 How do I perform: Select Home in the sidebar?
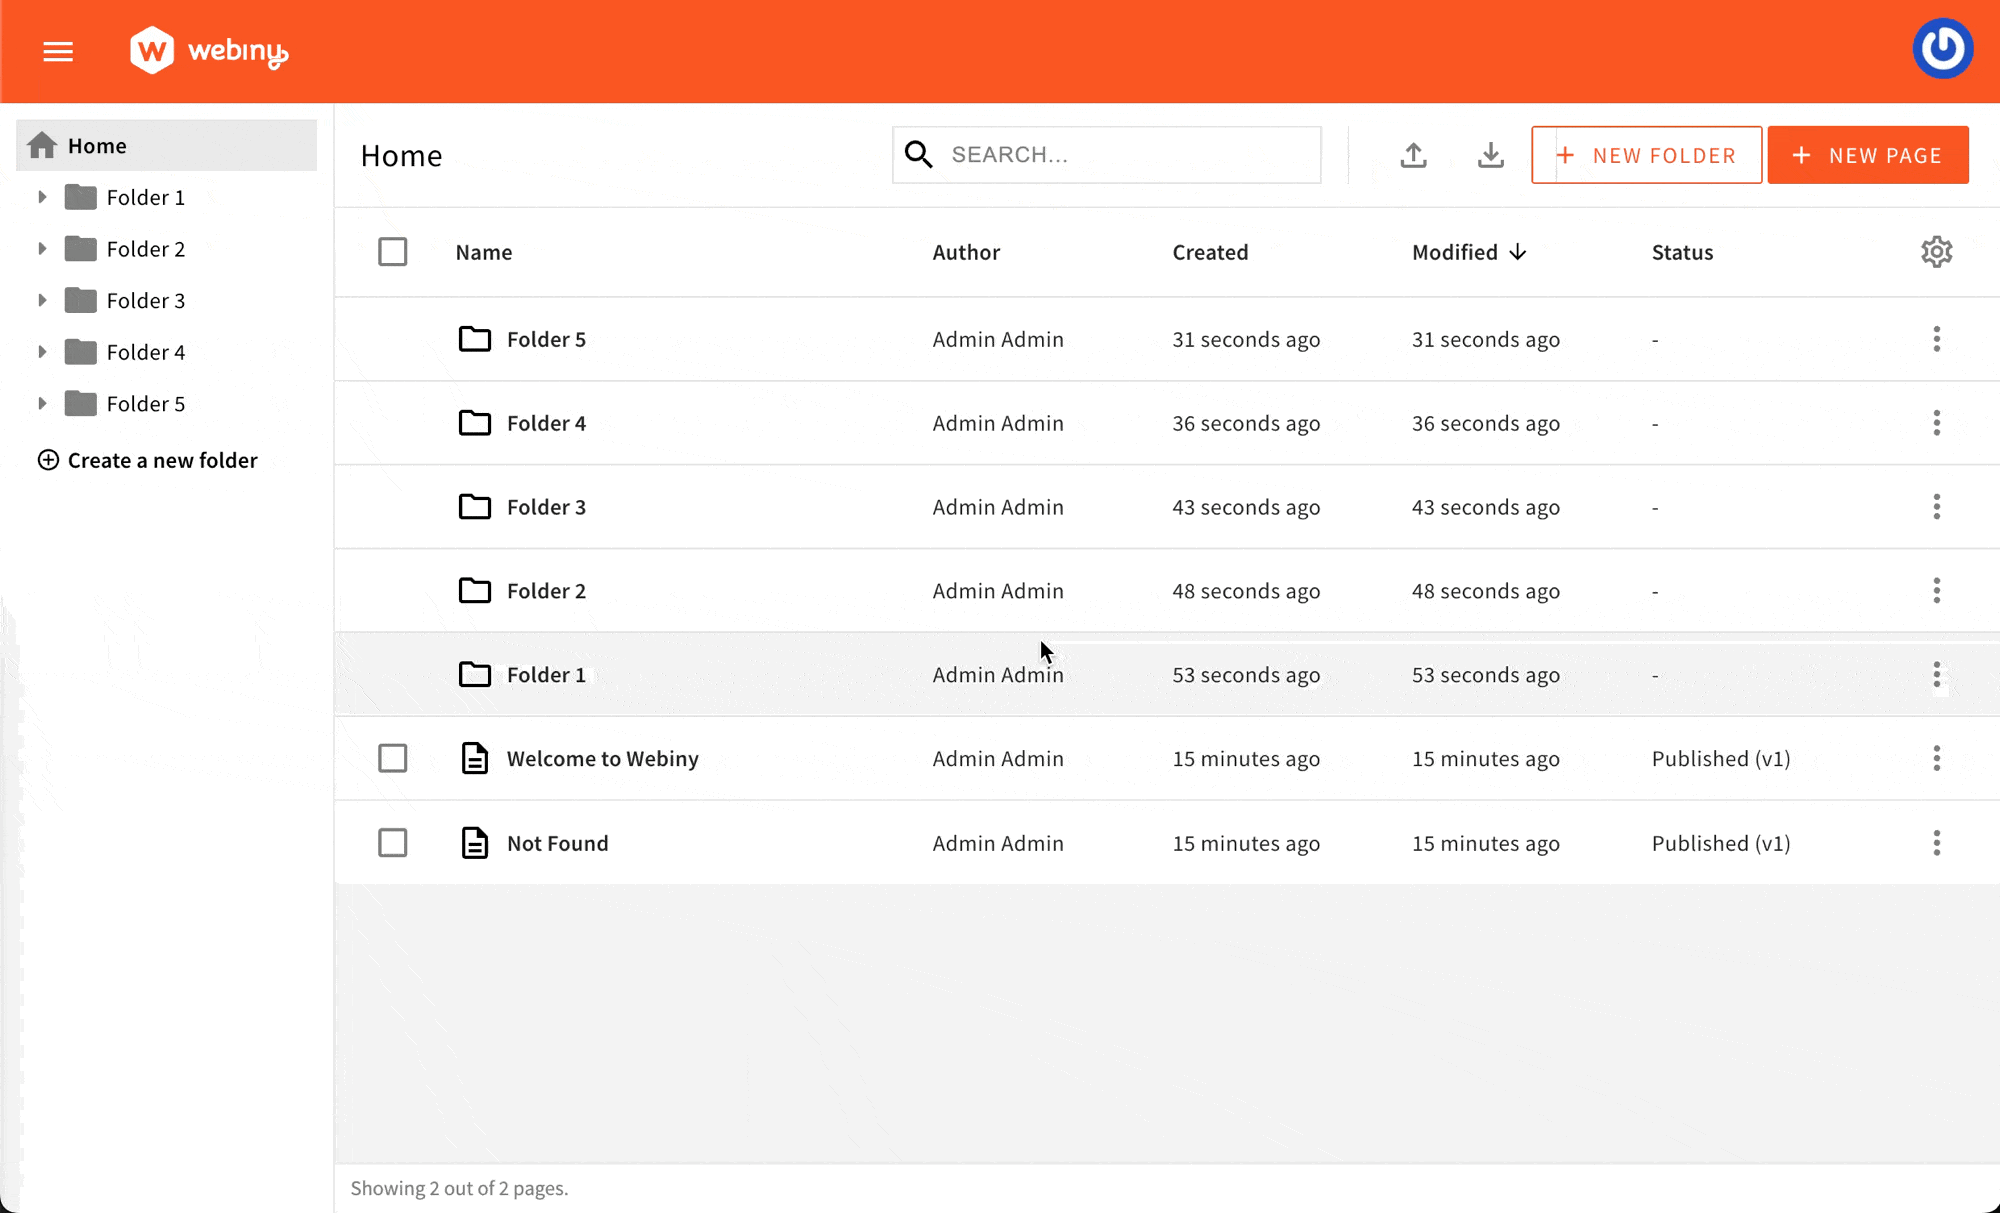96,145
